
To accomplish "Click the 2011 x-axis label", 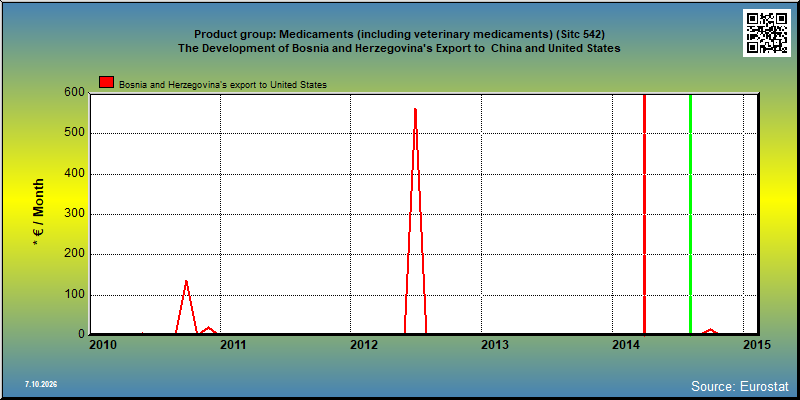I will pyautogui.click(x=233, y=345).
